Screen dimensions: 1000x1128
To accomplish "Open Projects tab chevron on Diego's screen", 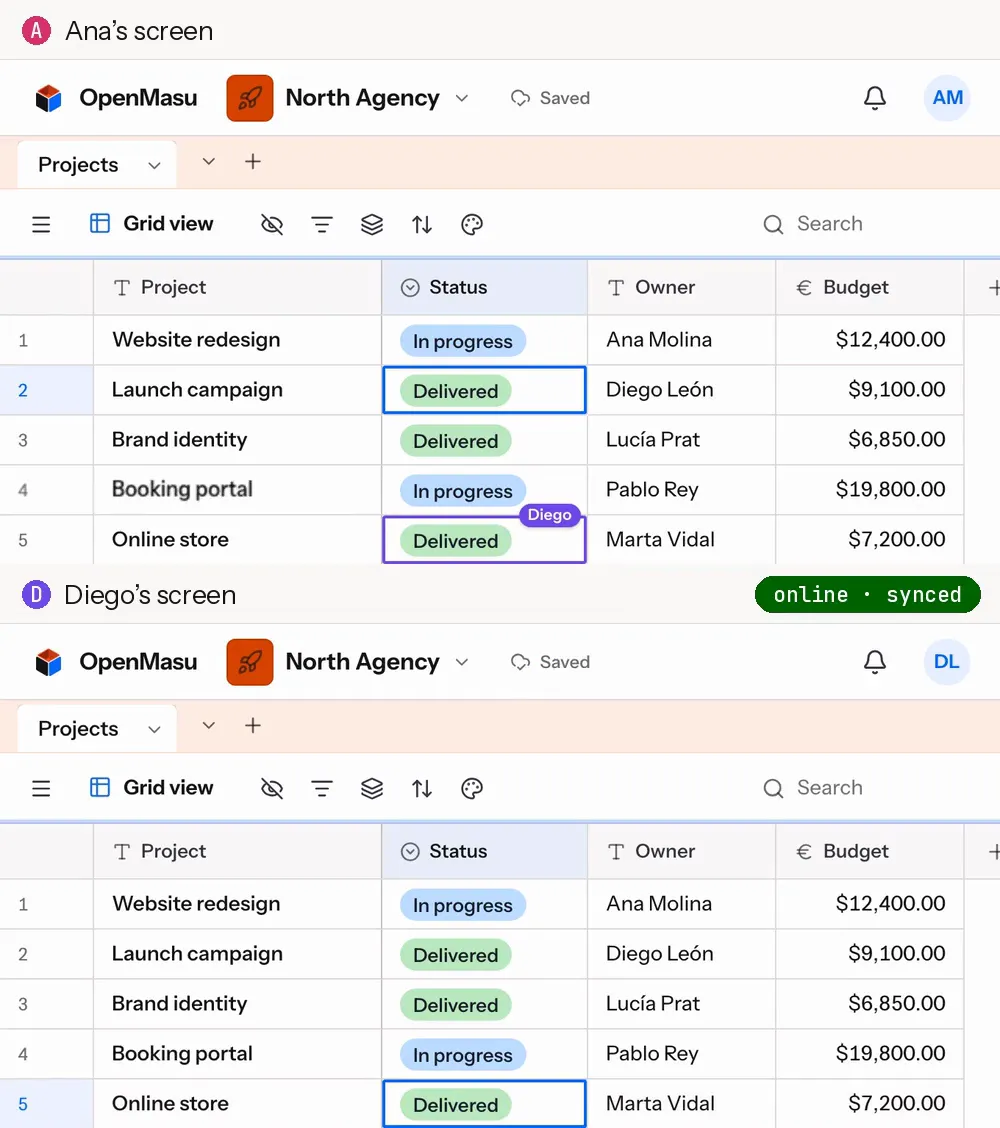I will (154, 729).
